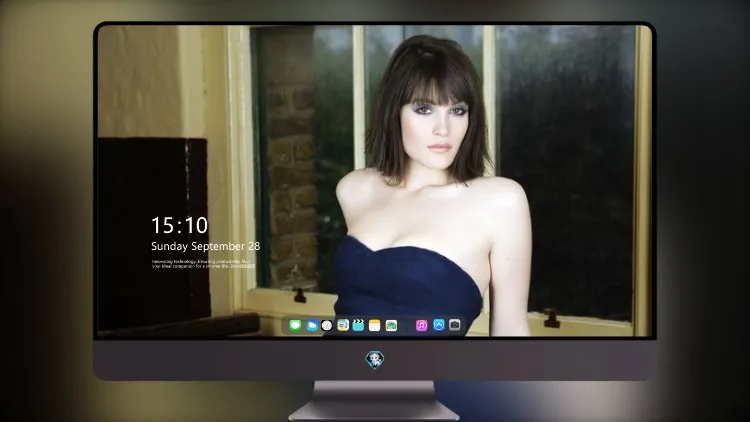Open the green Messages dock icon
This screenshot has width=750, height=422.
[295, 325]
